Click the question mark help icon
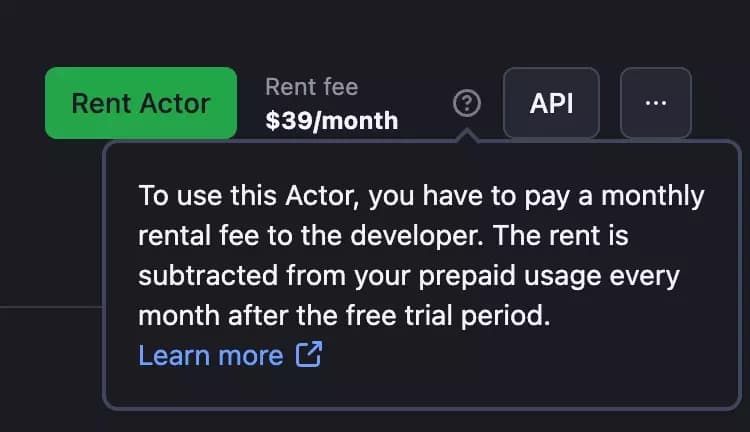This screenshot has height=432, width=750. tap(467, 103)
